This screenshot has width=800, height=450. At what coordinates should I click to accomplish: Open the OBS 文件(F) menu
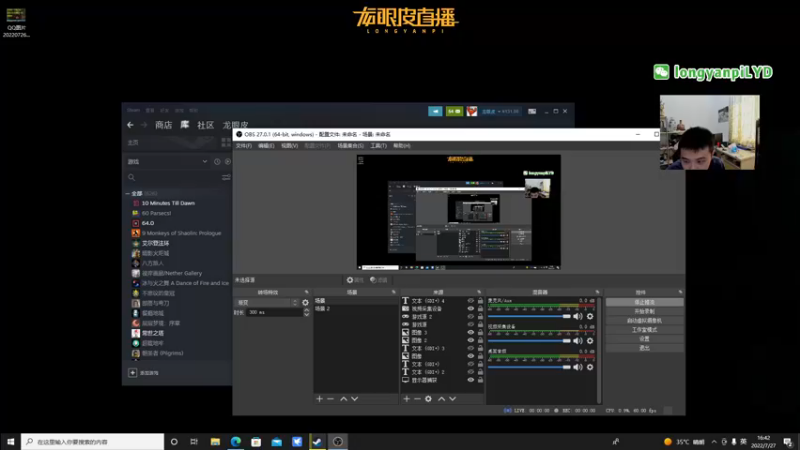pyautogui.click(x=244, y=146)
